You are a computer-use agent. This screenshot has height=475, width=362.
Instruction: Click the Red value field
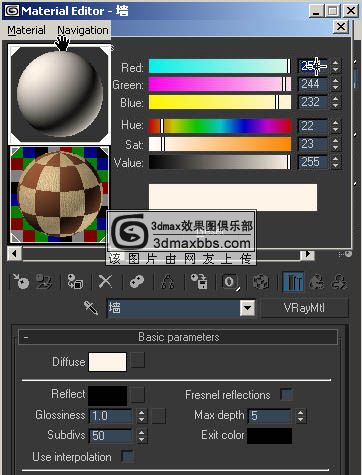pos(312,66)
